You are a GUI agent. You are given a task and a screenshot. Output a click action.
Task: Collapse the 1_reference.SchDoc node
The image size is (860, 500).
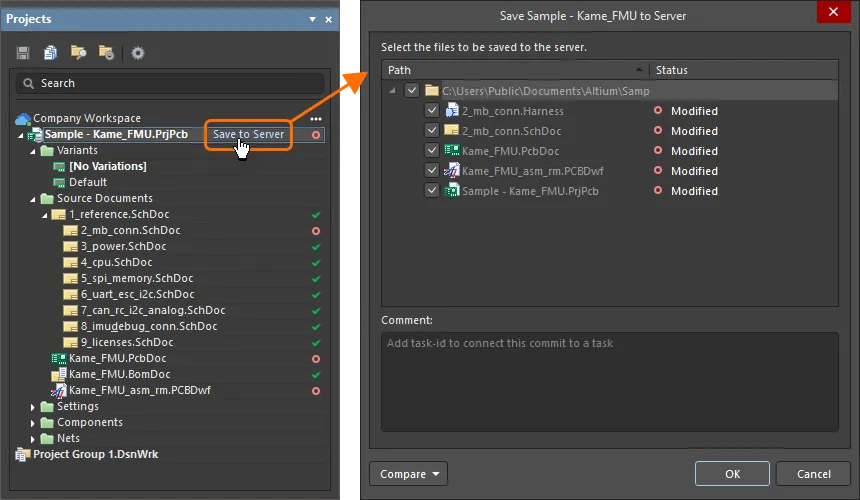click(45, 215)
